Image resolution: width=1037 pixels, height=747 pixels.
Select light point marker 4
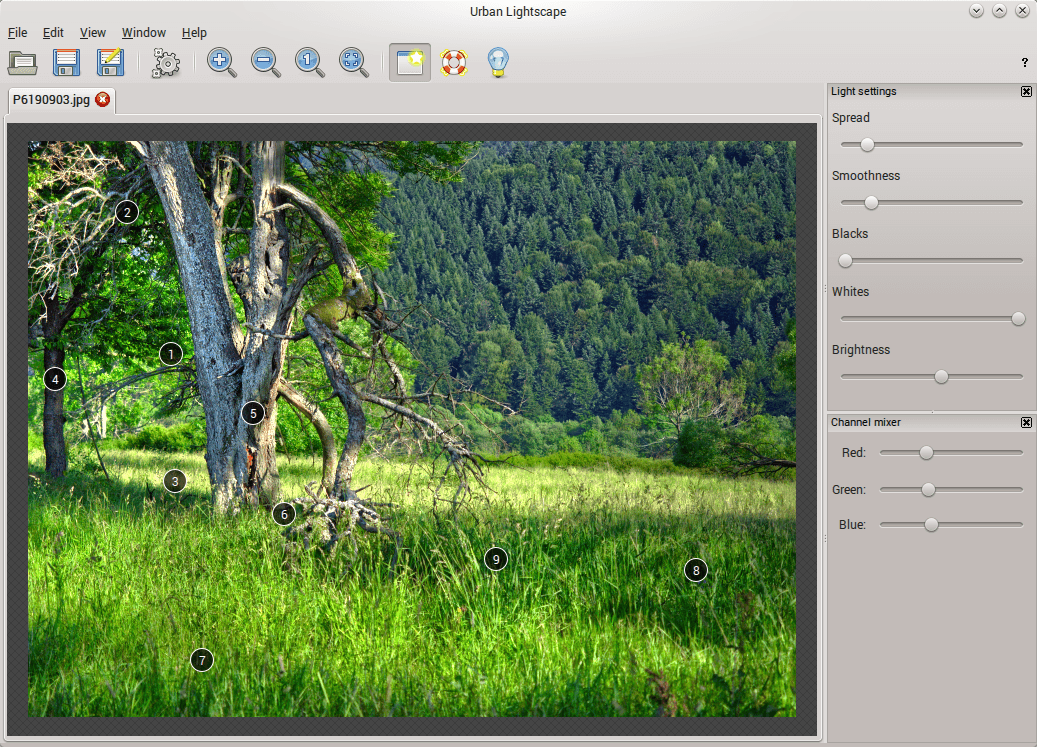click(x=55, y=379)
